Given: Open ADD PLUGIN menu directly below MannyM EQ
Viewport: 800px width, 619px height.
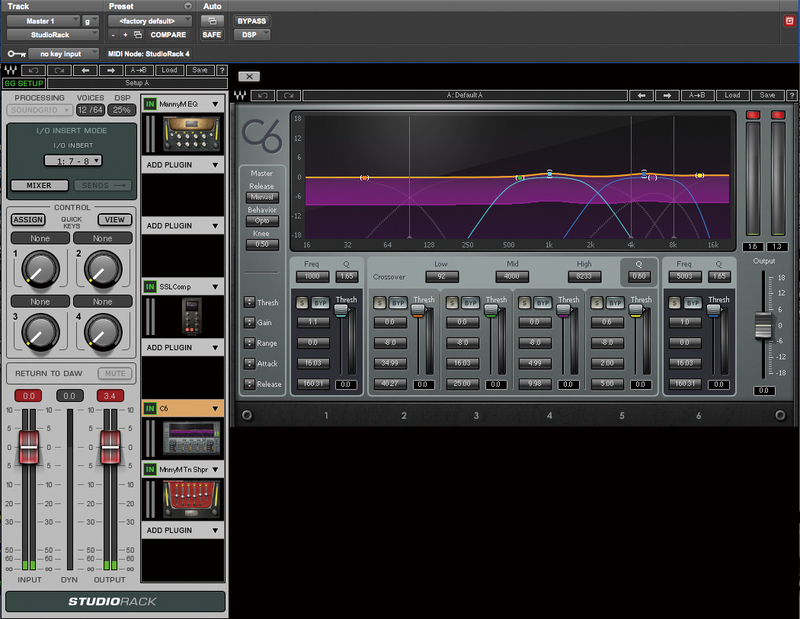Looking at the screenshot, I should pyautogui.click(x=183, y=165).
